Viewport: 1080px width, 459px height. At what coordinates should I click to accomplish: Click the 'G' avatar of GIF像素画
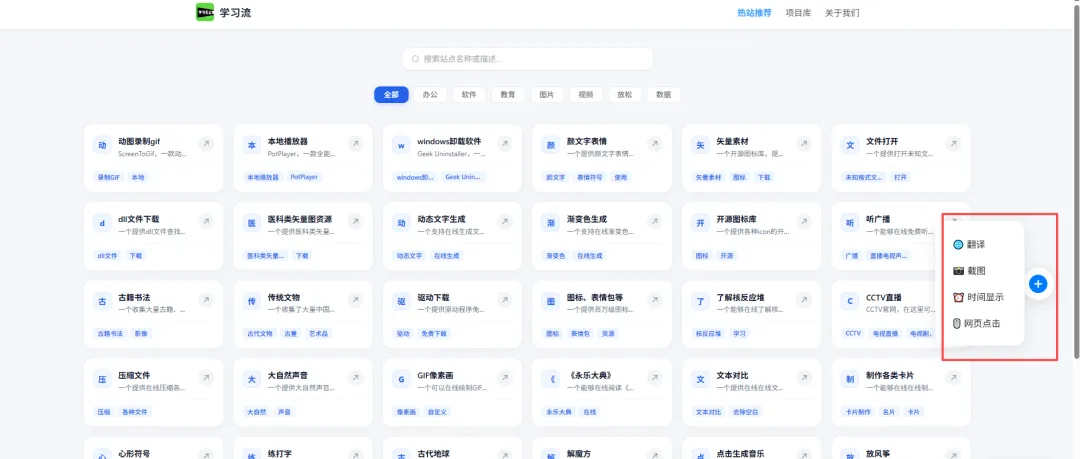401,379
